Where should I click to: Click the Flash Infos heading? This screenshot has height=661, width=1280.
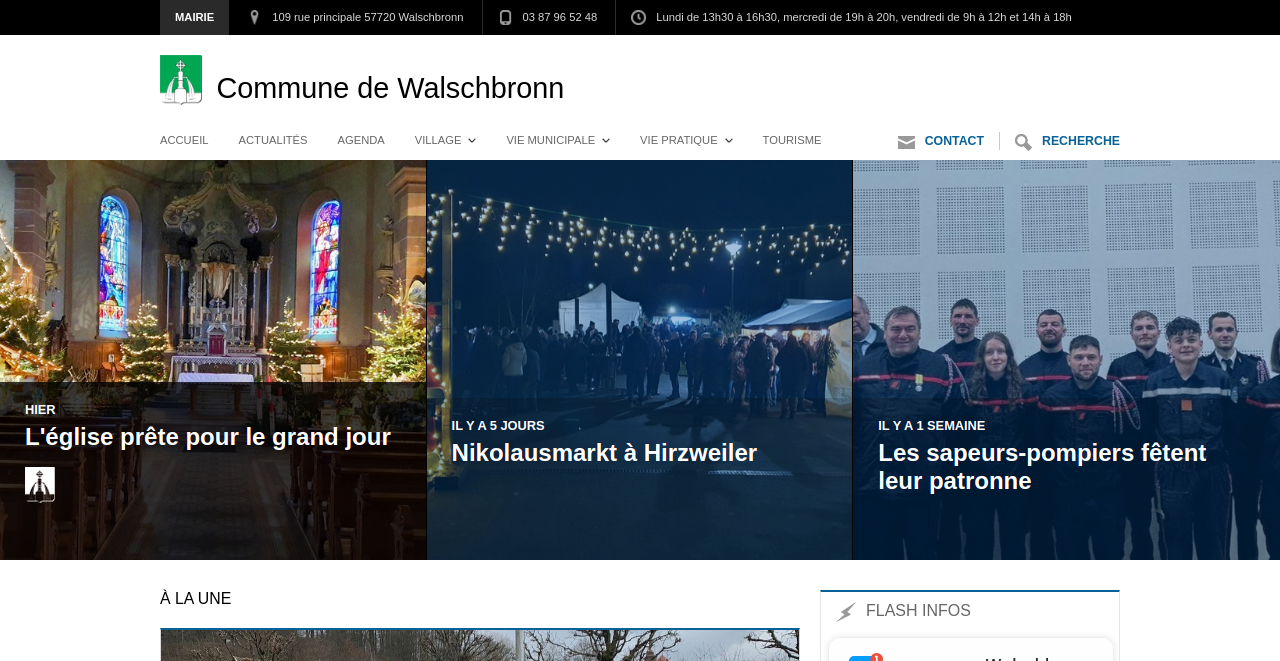point(918,611)
